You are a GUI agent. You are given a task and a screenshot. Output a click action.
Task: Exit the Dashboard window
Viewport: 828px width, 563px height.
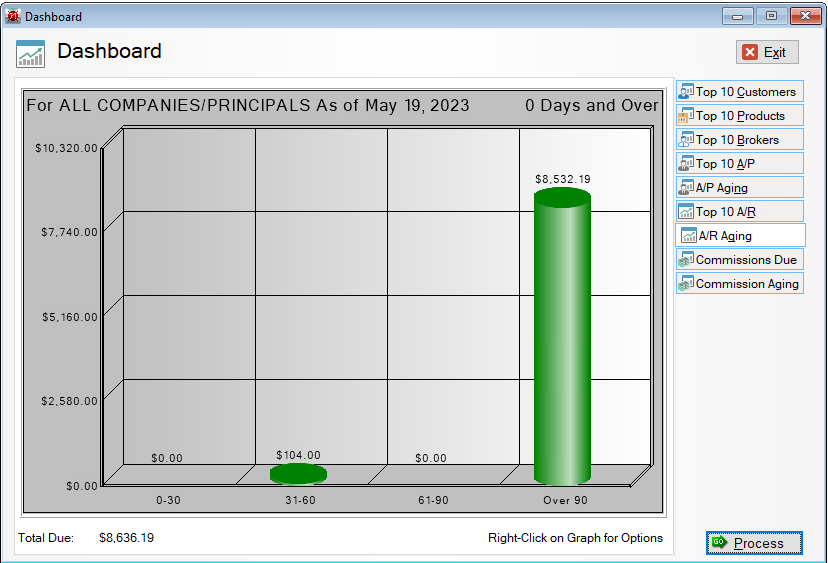(767, 52)
